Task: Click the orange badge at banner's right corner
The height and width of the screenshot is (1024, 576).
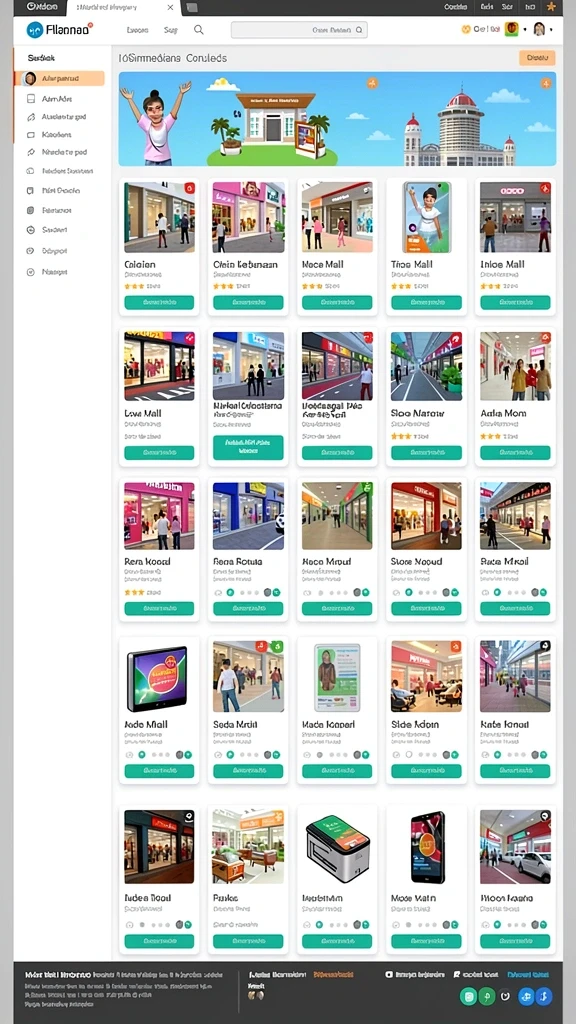Action: tap(546, 83)
